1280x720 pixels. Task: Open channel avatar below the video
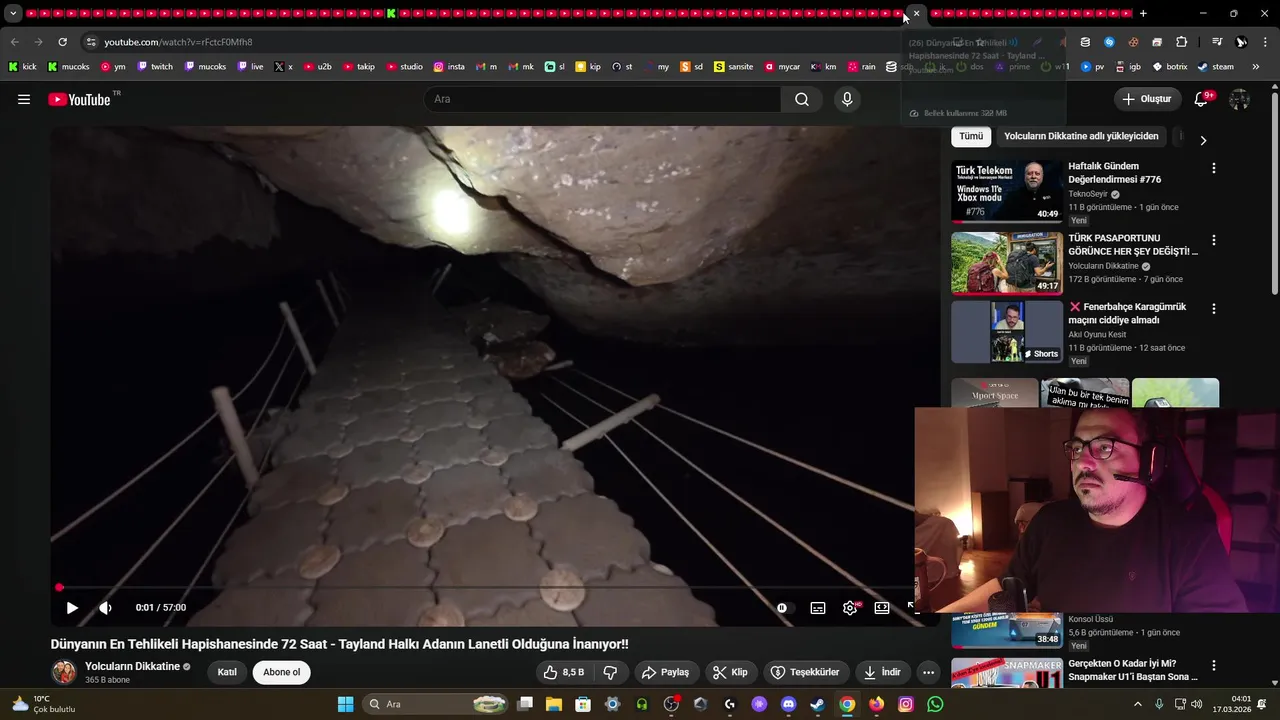64,672
